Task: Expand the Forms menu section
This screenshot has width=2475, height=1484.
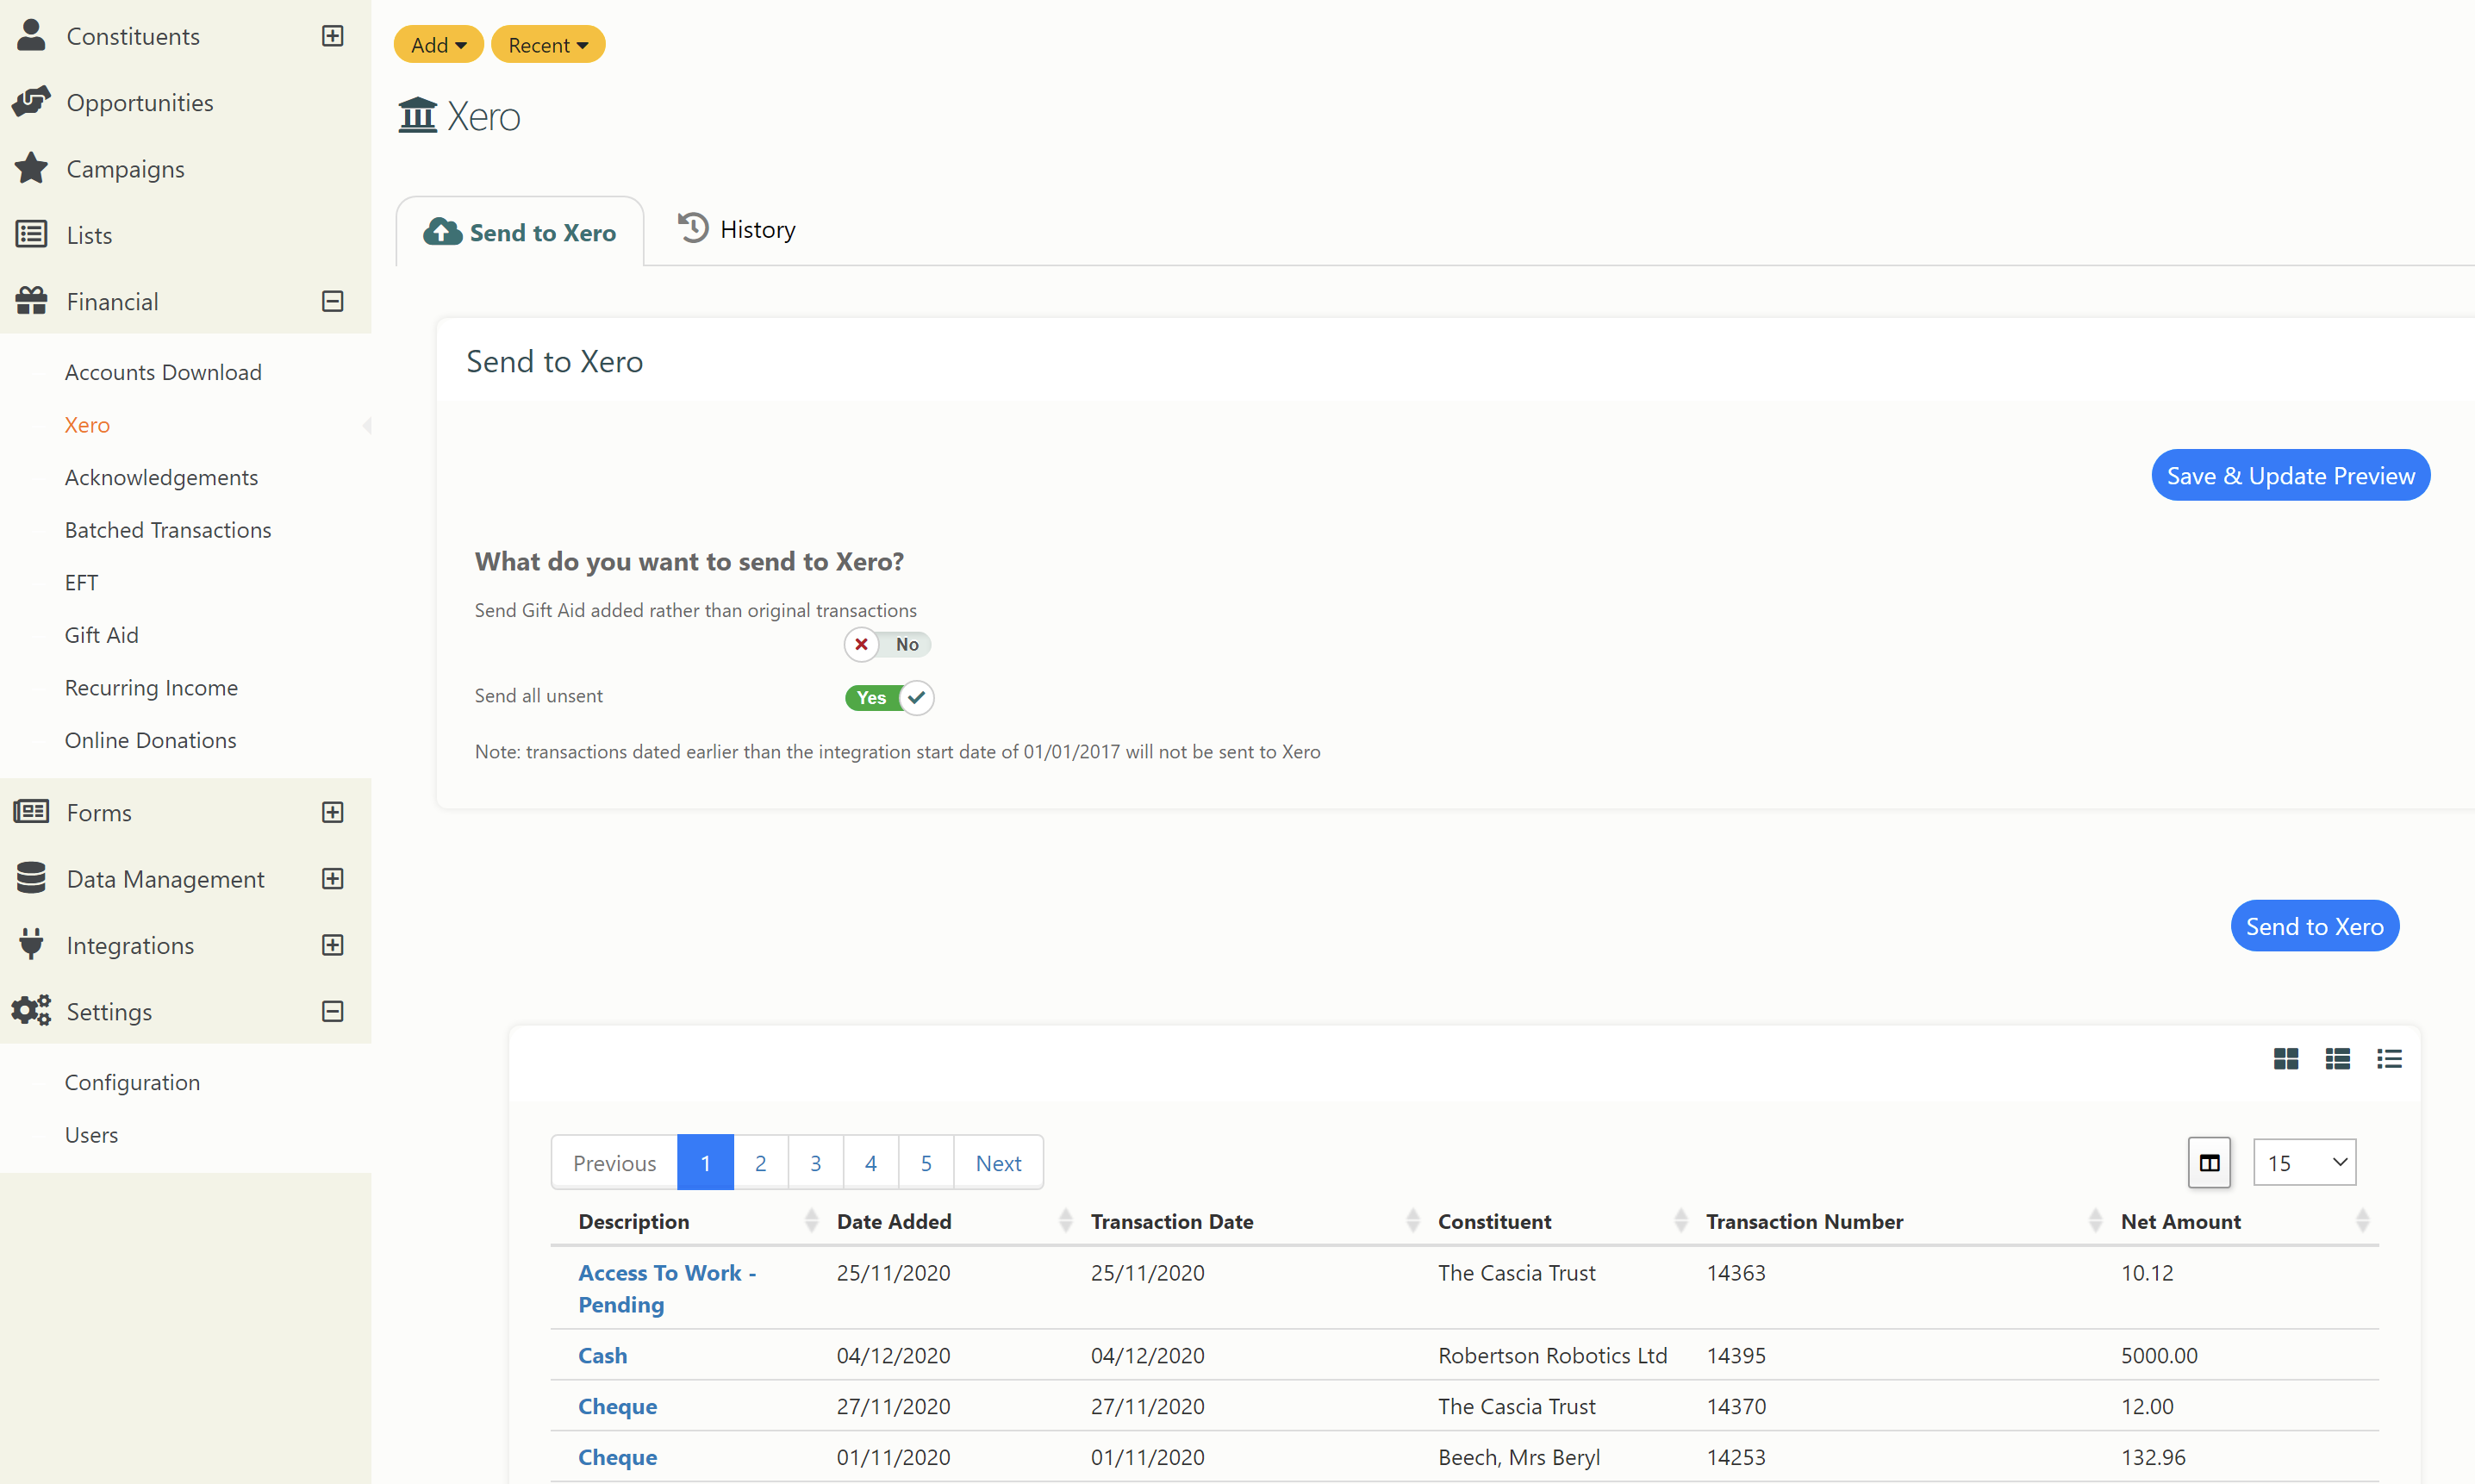Action: pos(333,812)
